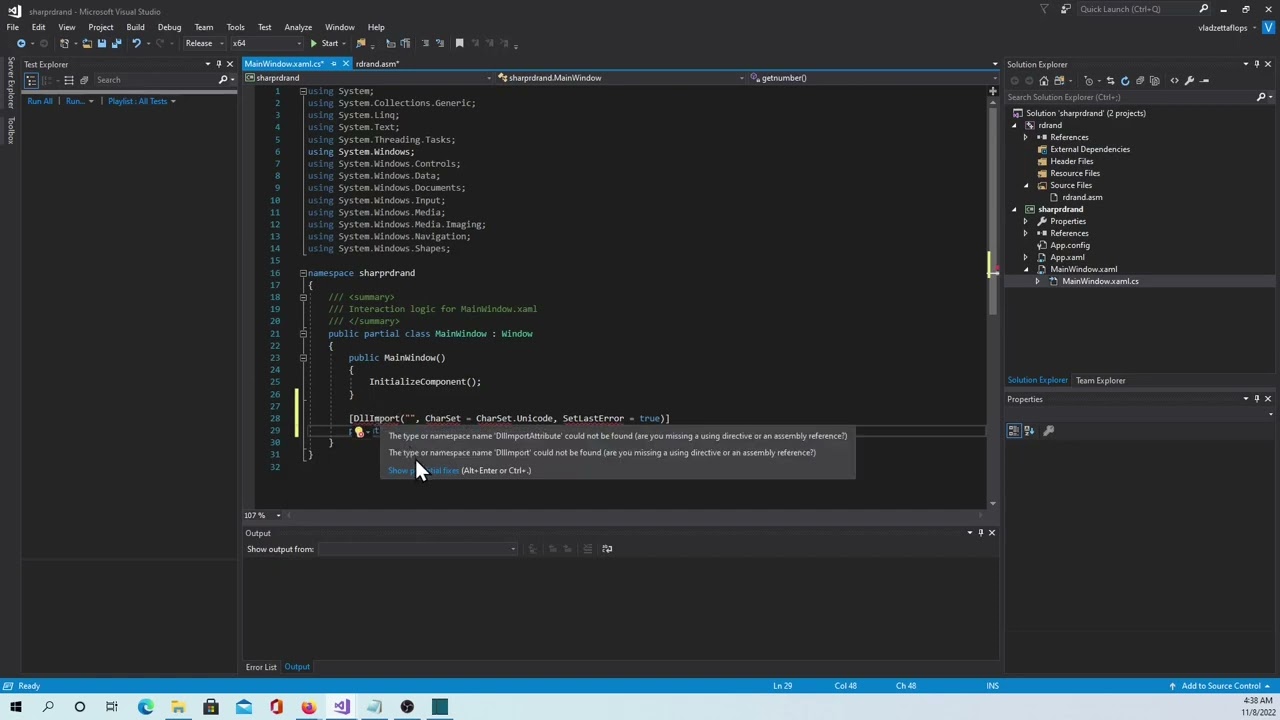Open the x64 platform dropdown
This screenshot has height=720, width=1280.
[267, 43]
